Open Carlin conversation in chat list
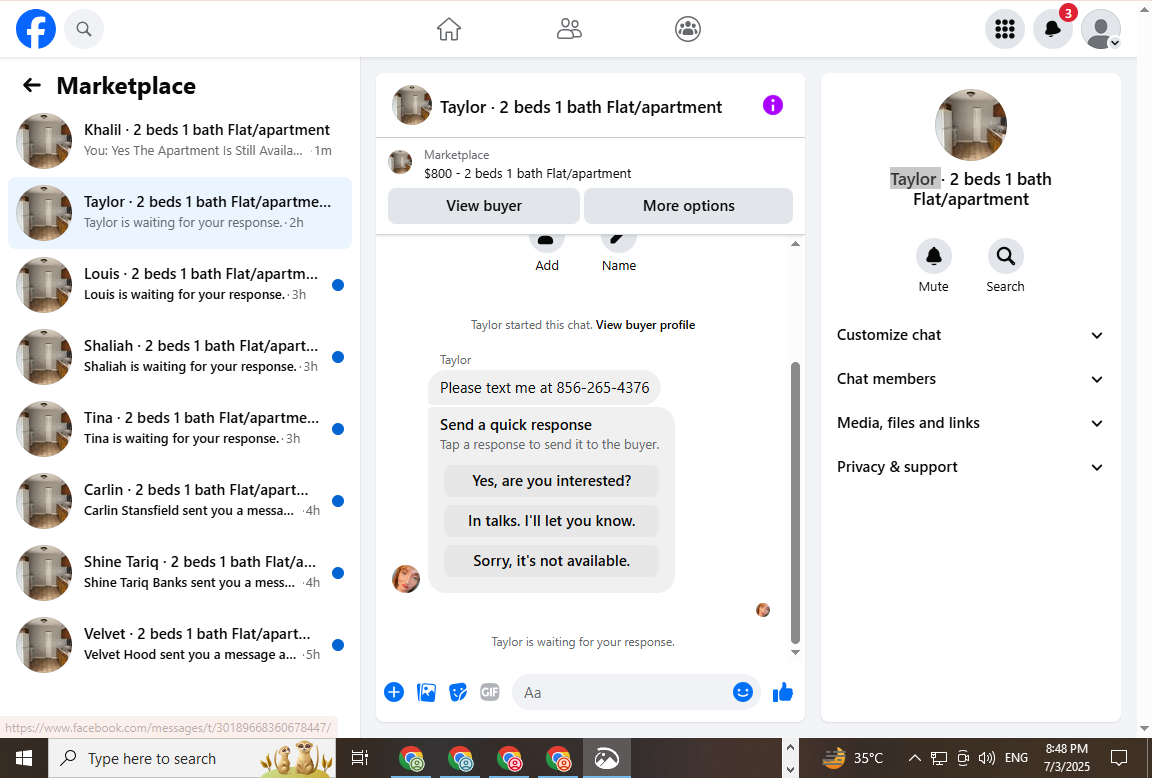 (x=180, y=501)
